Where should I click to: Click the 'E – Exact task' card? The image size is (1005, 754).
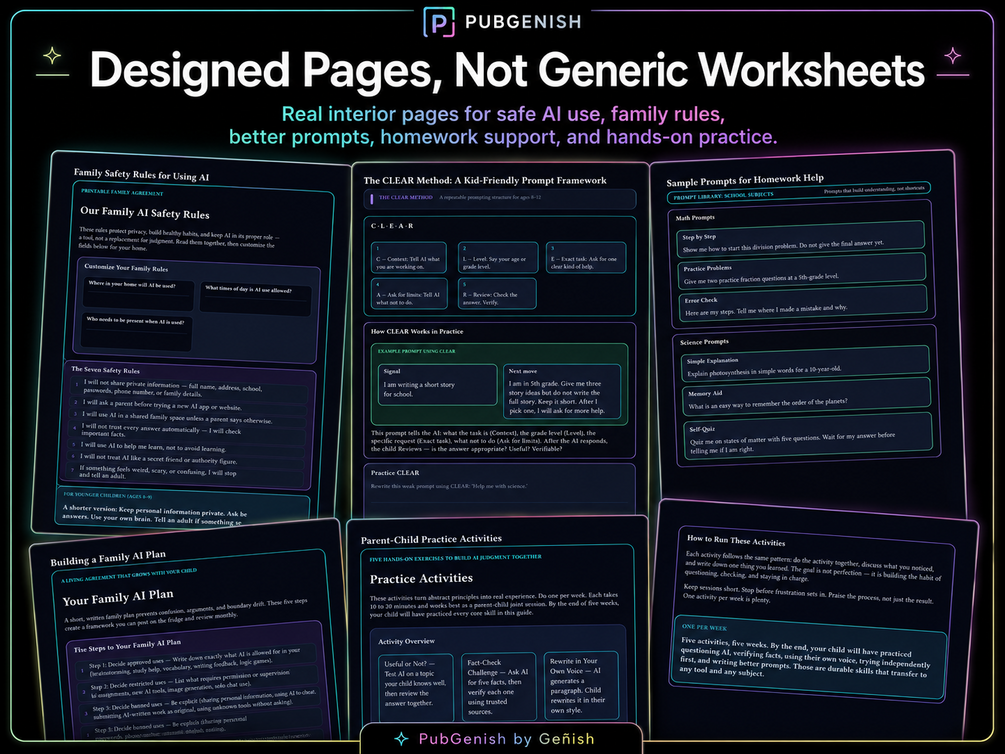586,257
